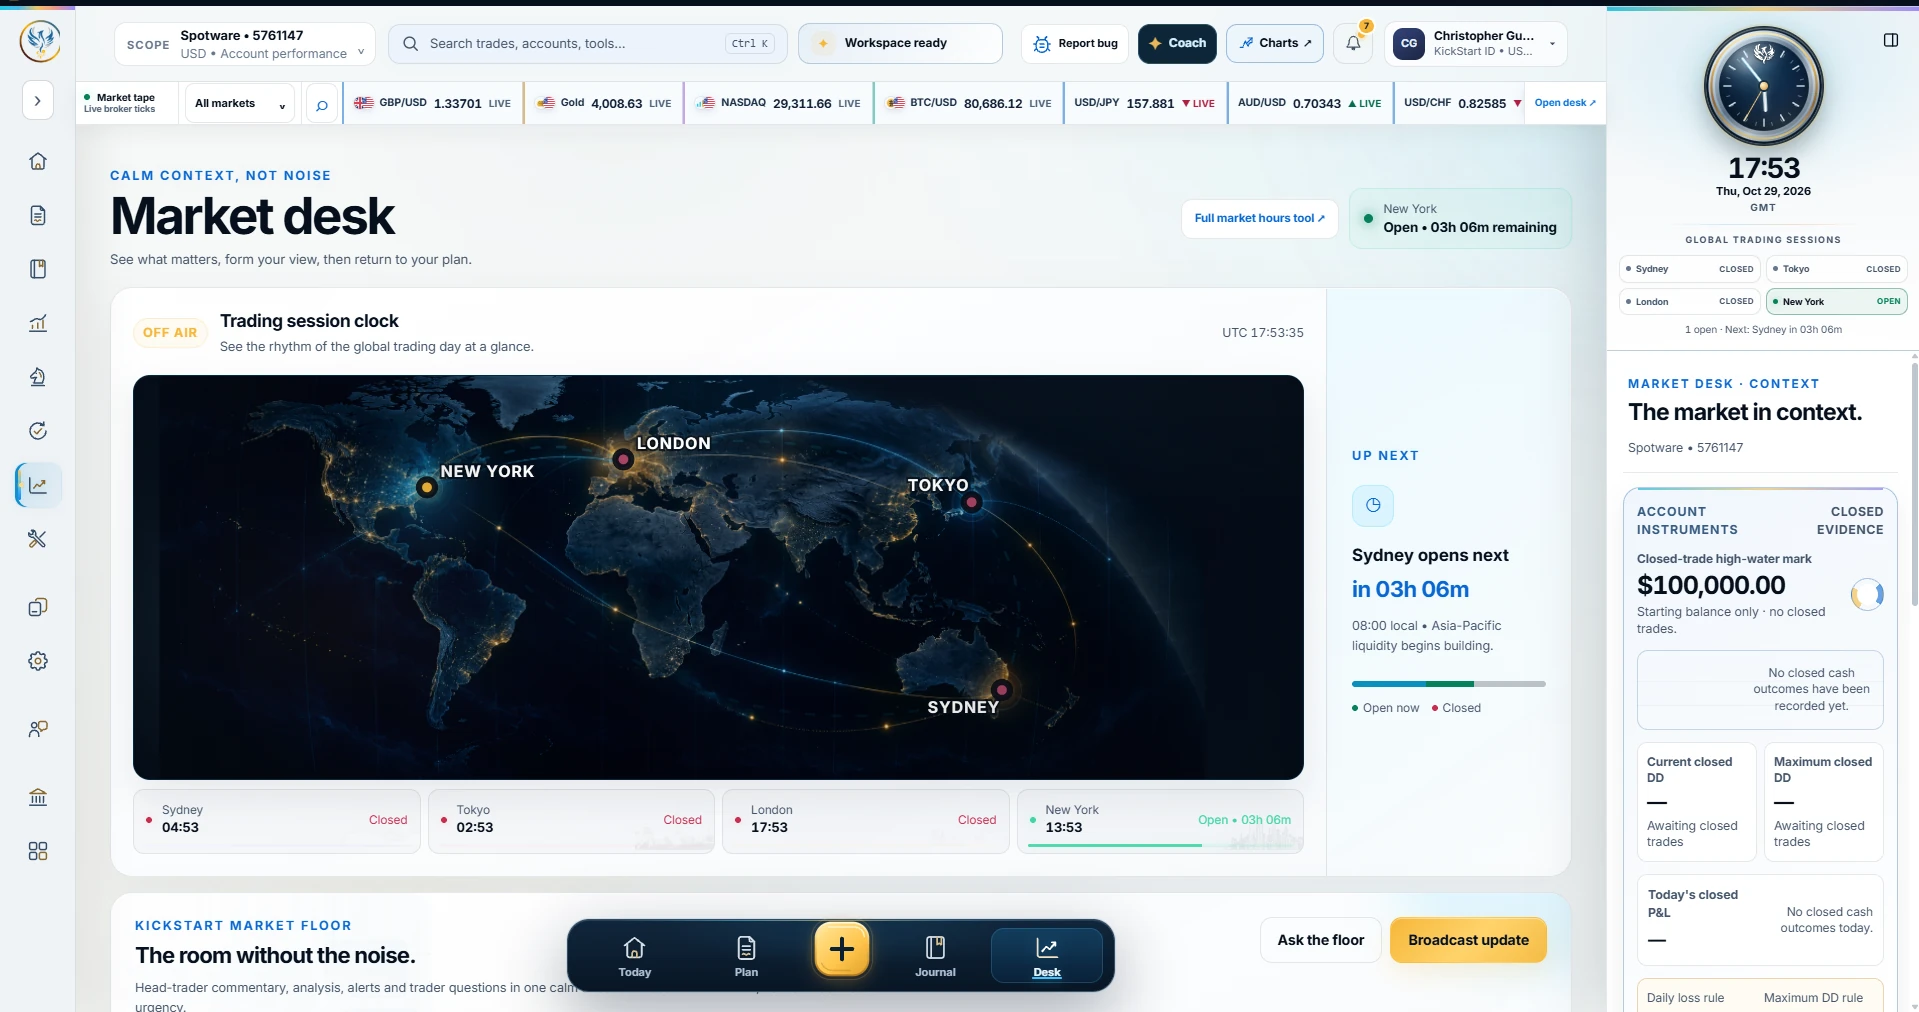Click the CG user avatar
The width and height of the screenshot is (1919, 1012).
1409,43
